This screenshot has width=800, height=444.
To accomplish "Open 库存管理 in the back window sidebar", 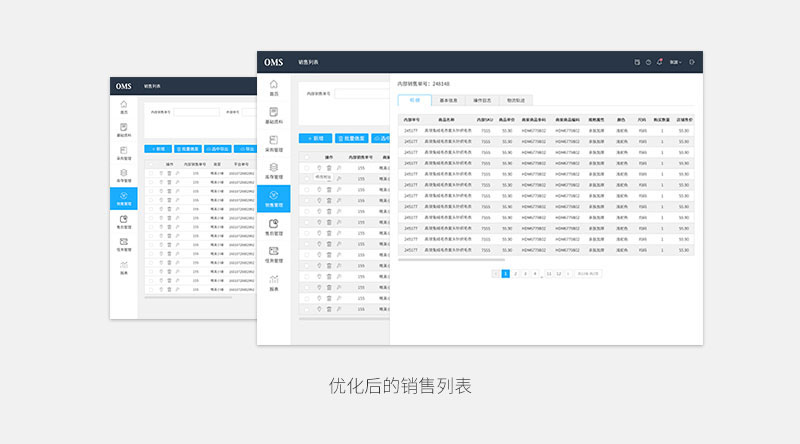I will pos(123,176).
